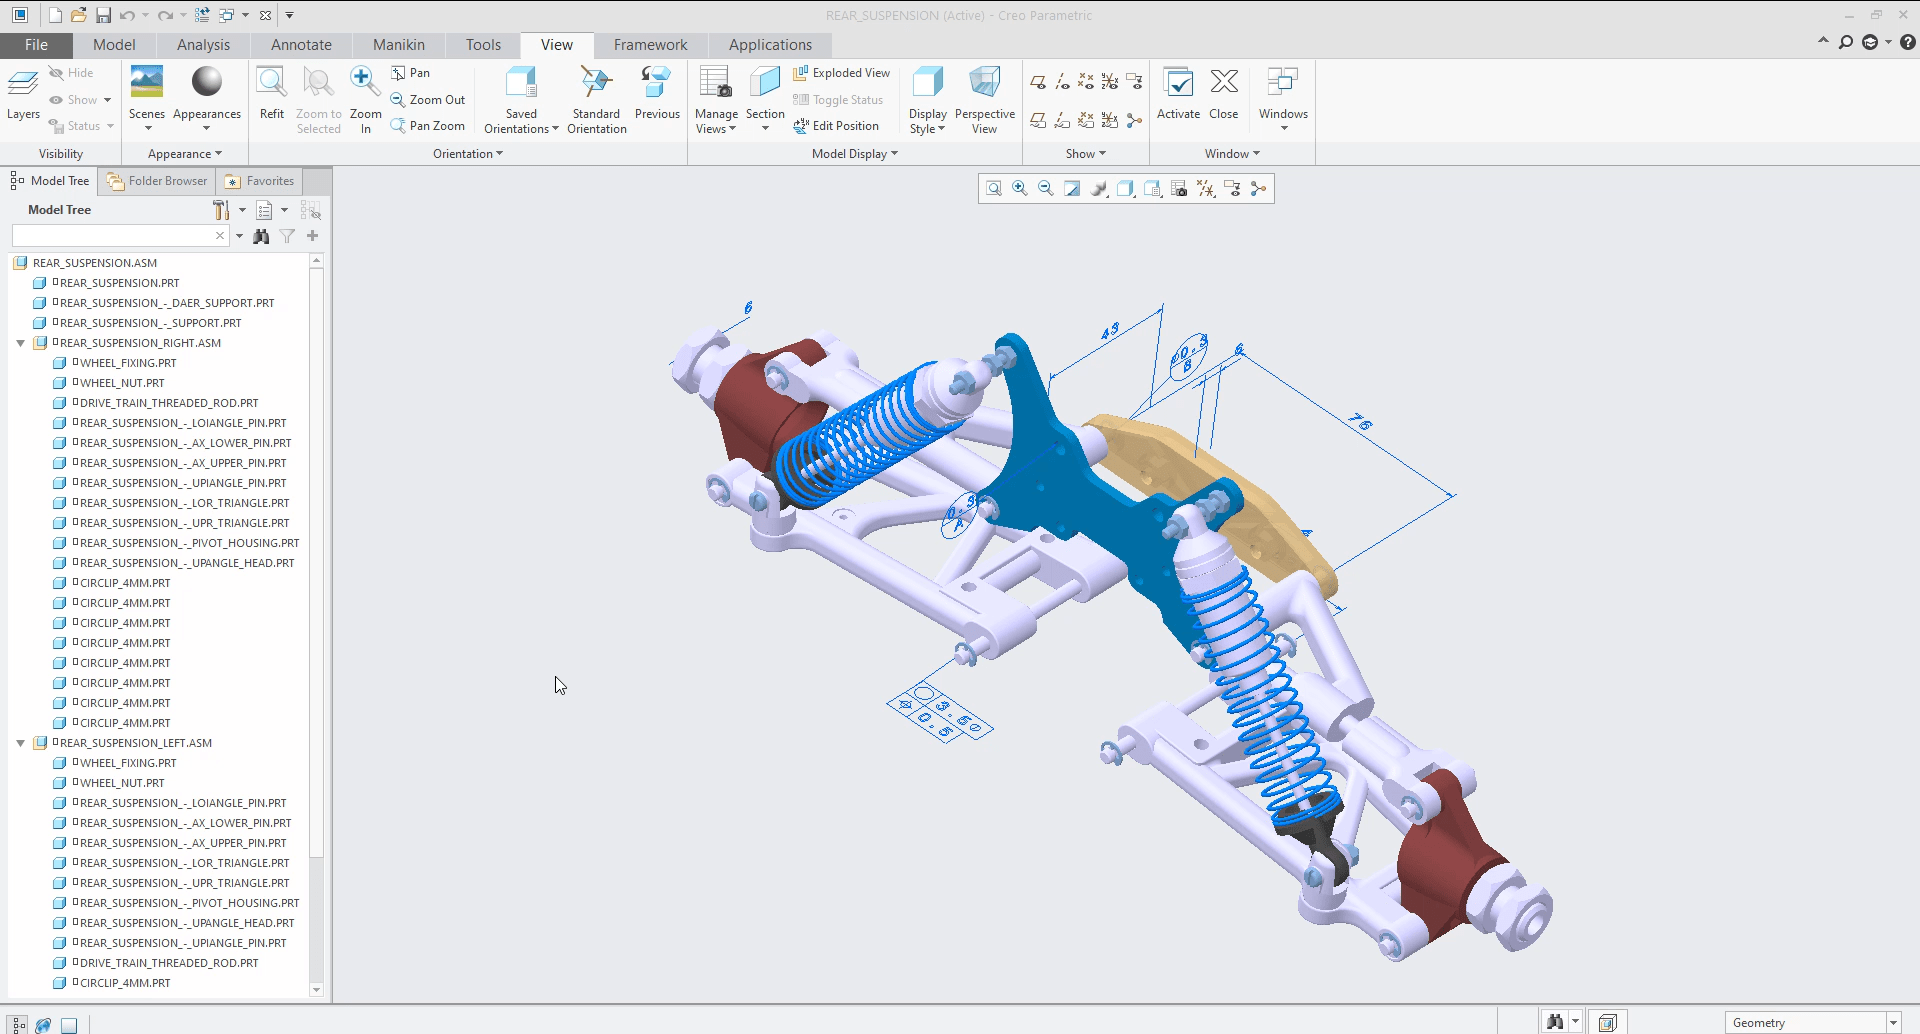Click inside the Model Tree search field
The width and height of the screenshot is (1920, 1034).
115,235
